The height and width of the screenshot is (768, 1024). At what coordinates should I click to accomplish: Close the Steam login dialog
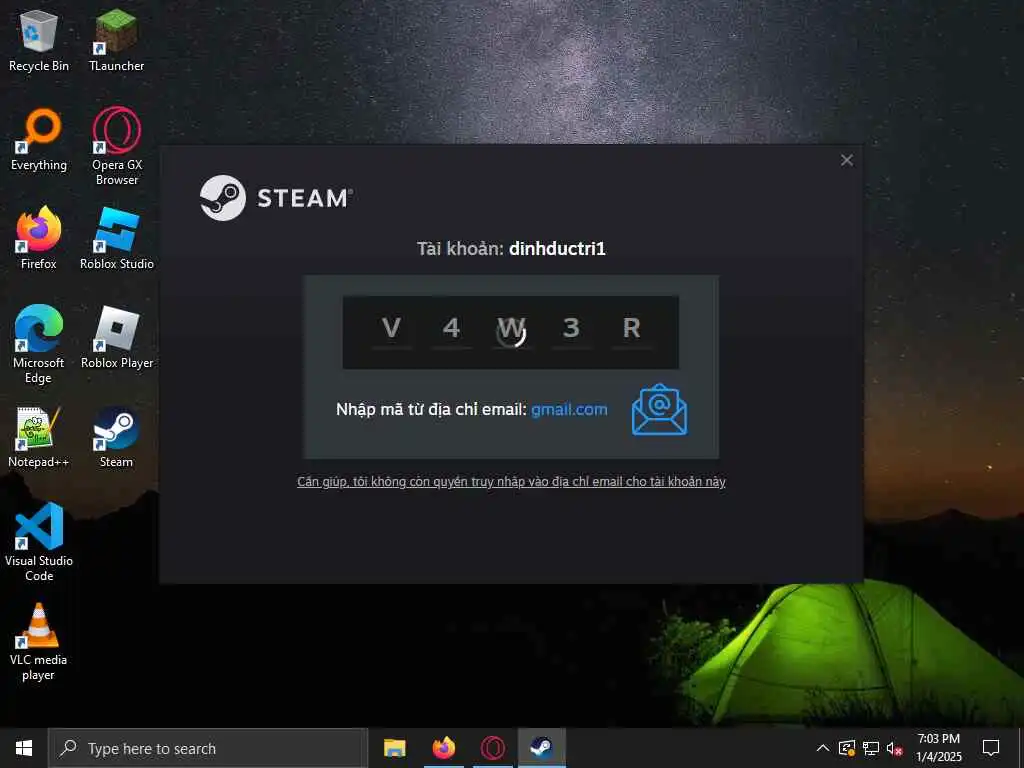point(846,160)
